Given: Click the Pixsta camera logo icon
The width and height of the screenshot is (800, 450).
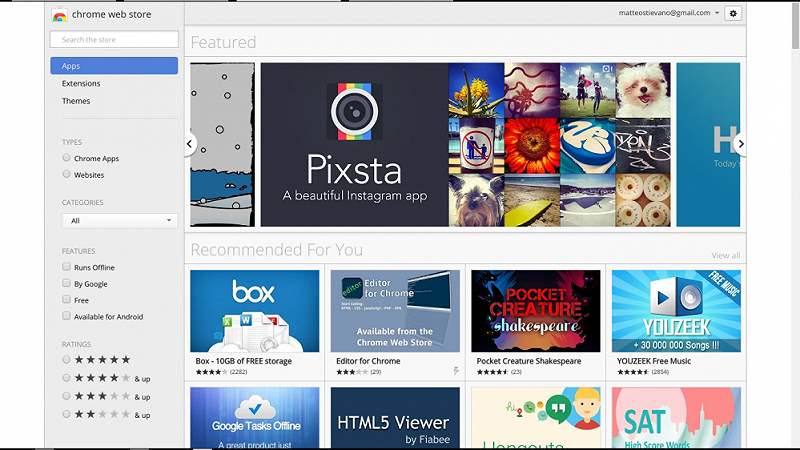Looking at the screenshot, I should pos(354,111).
